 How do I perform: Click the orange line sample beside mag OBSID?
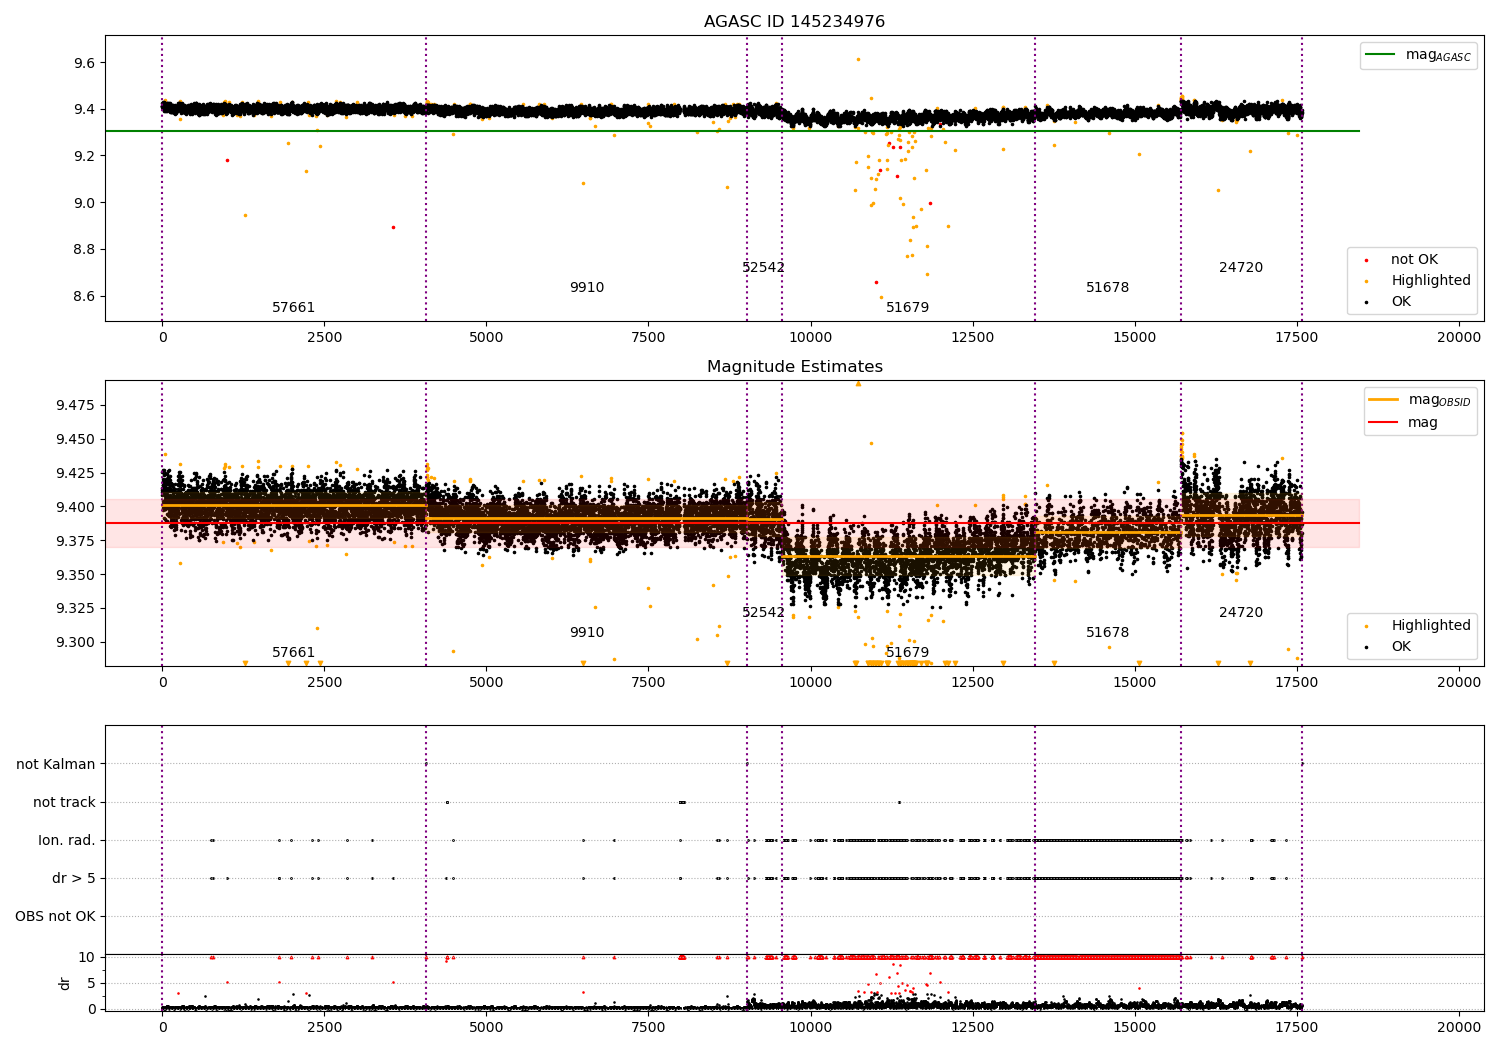point(1384,400)
